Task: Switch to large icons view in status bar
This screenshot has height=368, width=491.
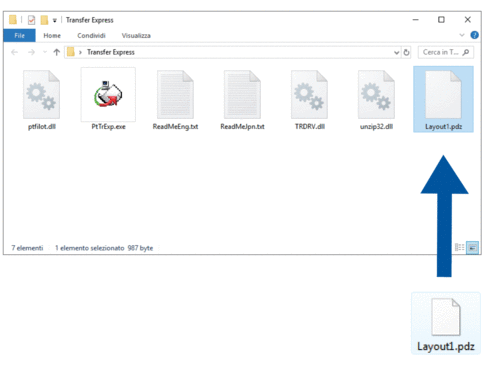Action: pos(472,248)
